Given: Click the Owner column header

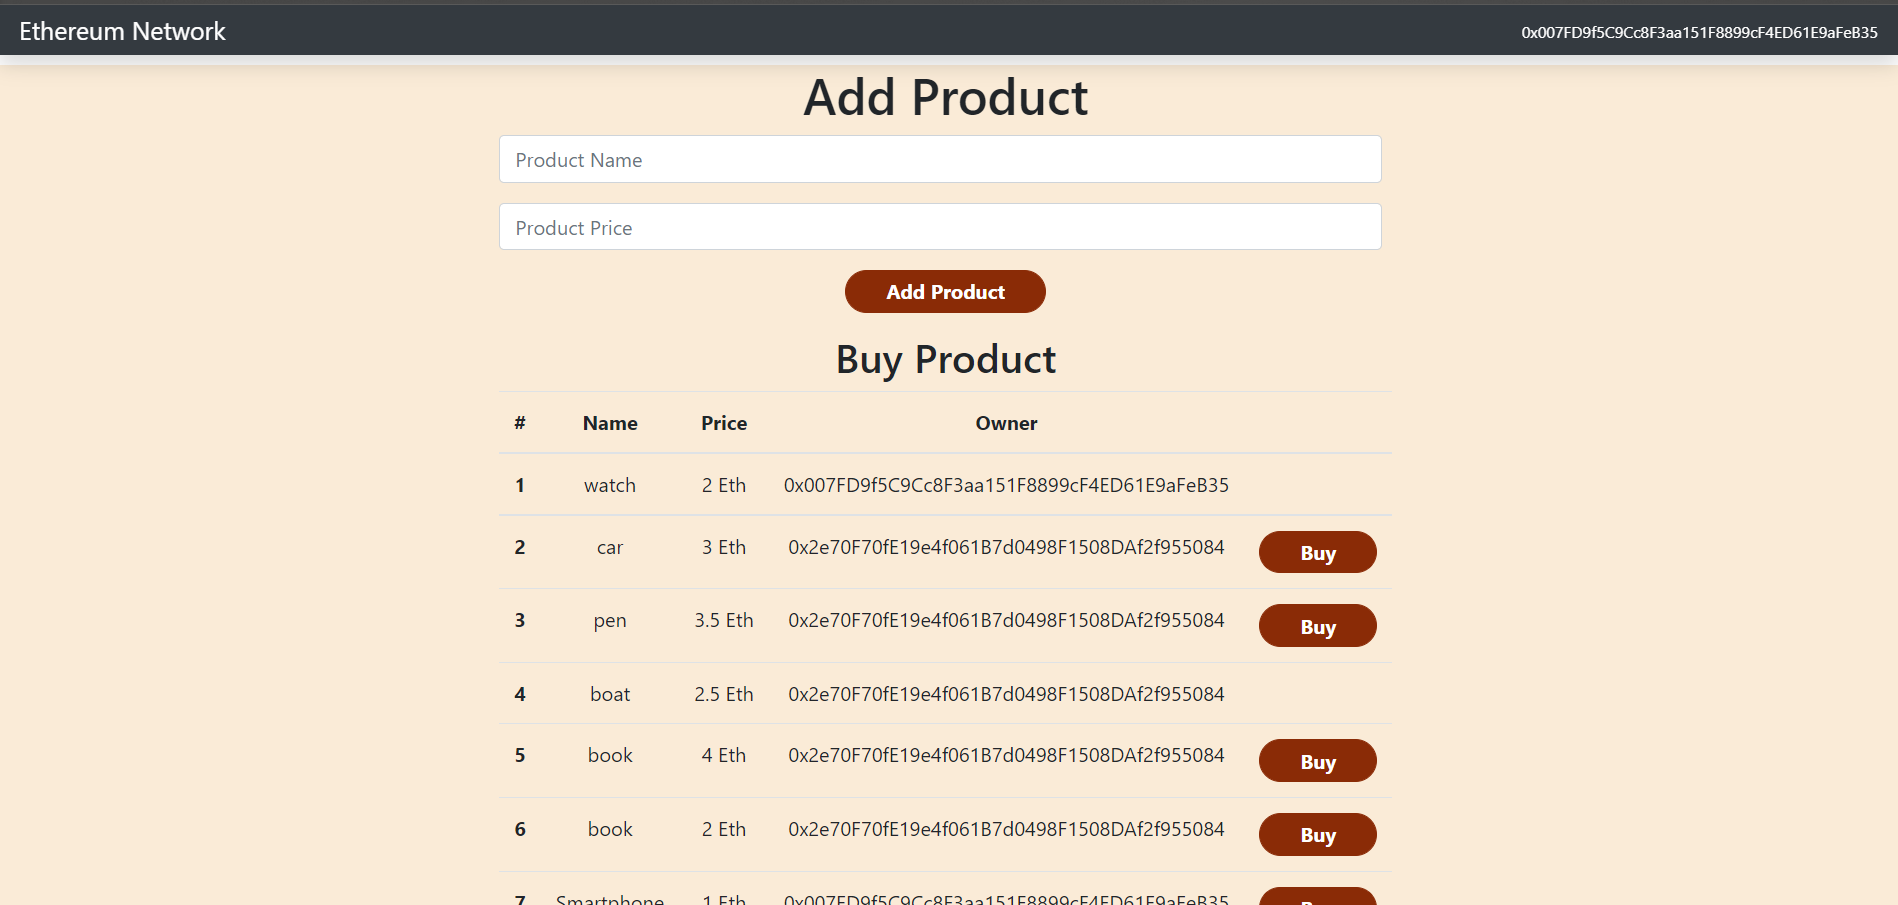Looking at the screenshot, I should click(1006, 423).
